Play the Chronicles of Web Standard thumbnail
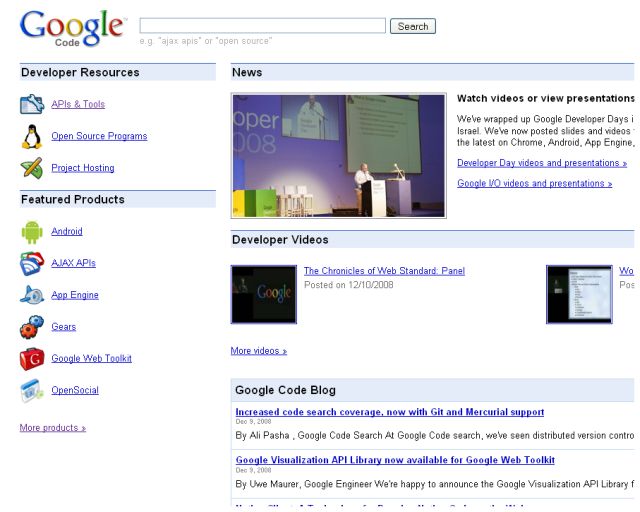This screenshot has width=640, height=512. 264,294
